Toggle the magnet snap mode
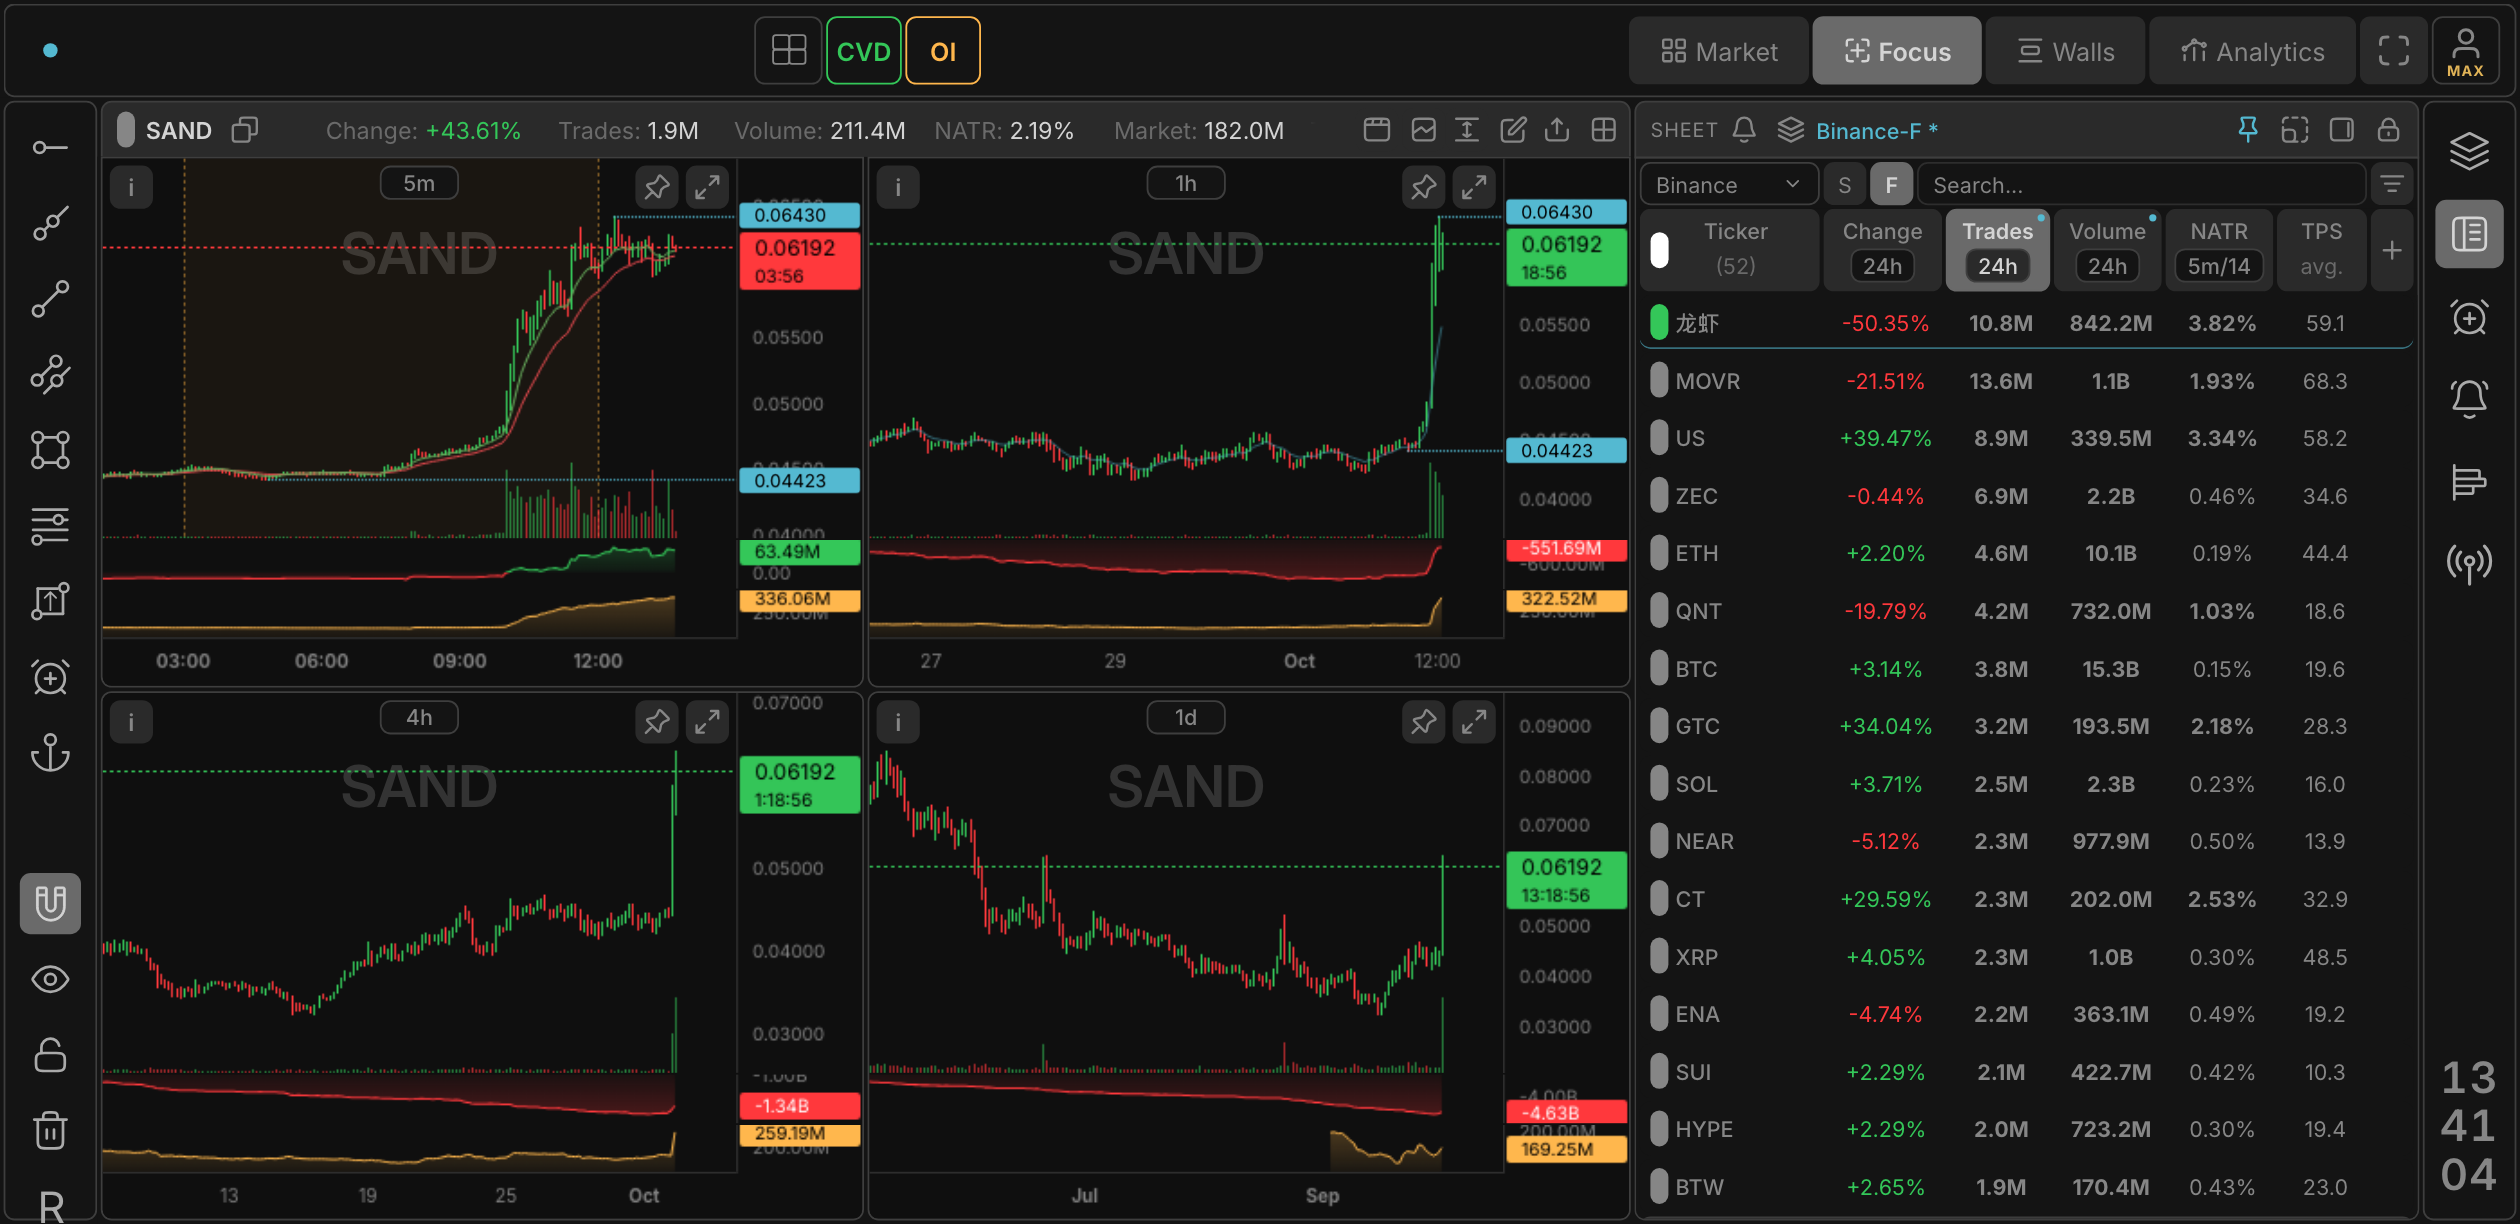2520x1224 pixels. coord(50,904)
